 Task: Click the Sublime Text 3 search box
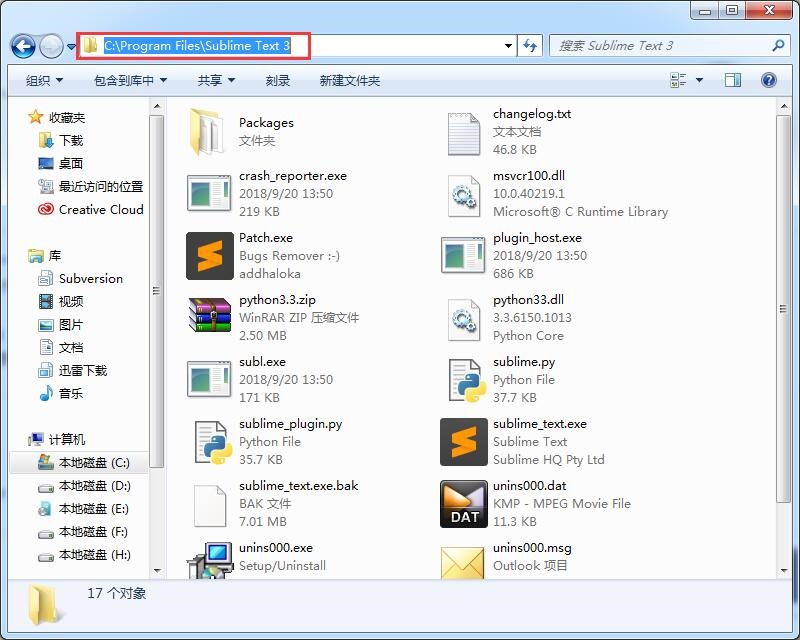tap(669, 46)
